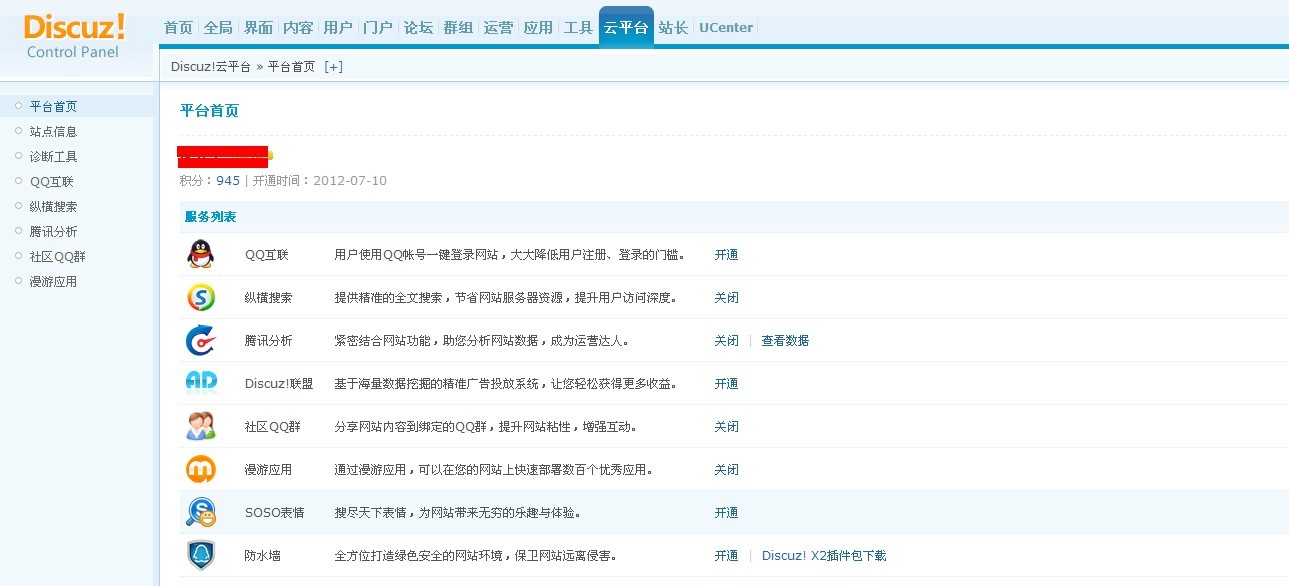
Task: Open the 应用 top menu
Action: coord(538,28)
